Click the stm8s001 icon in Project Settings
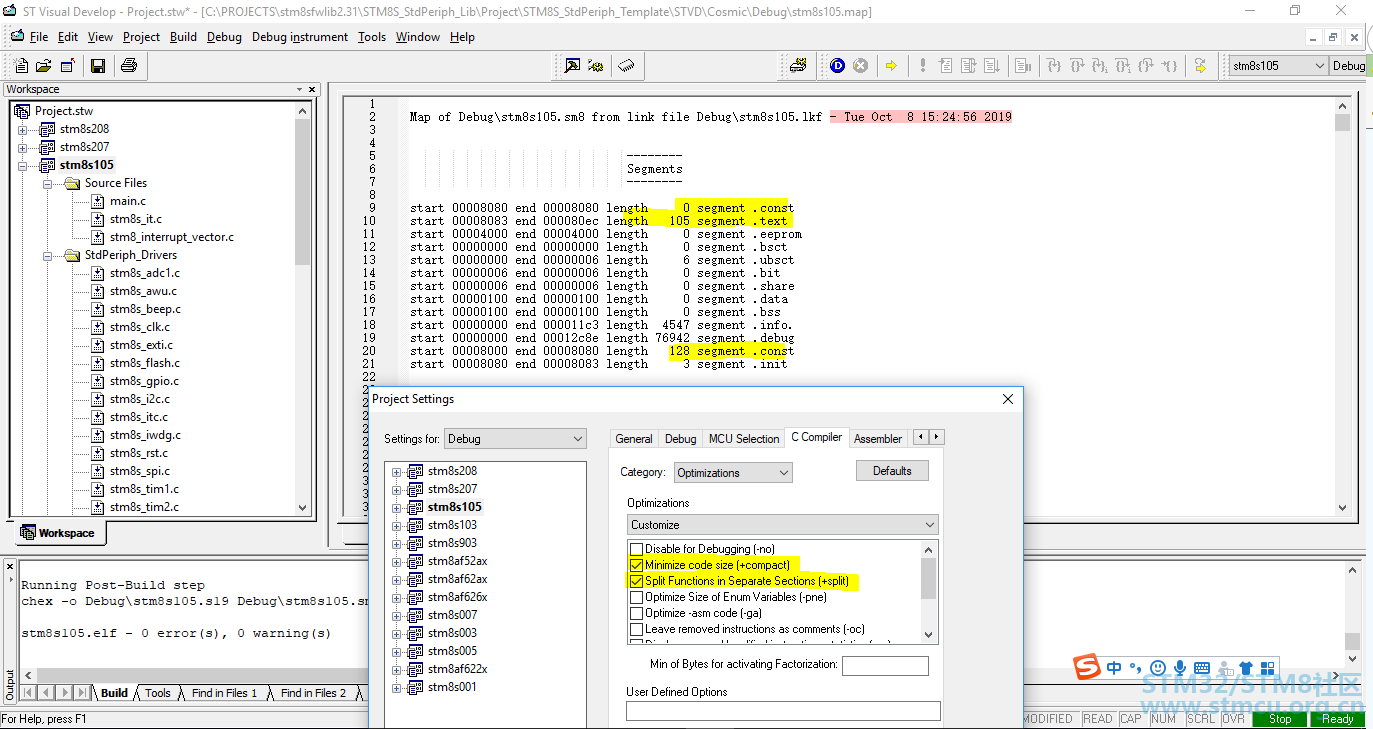The height and width of the screenshot is (729, 1373). click(416, 687)
